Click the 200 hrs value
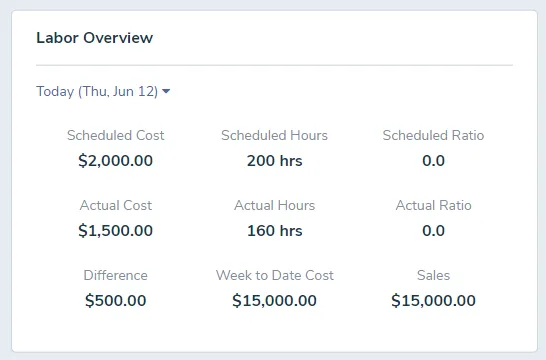546x360 pixels. pos(274,161)
